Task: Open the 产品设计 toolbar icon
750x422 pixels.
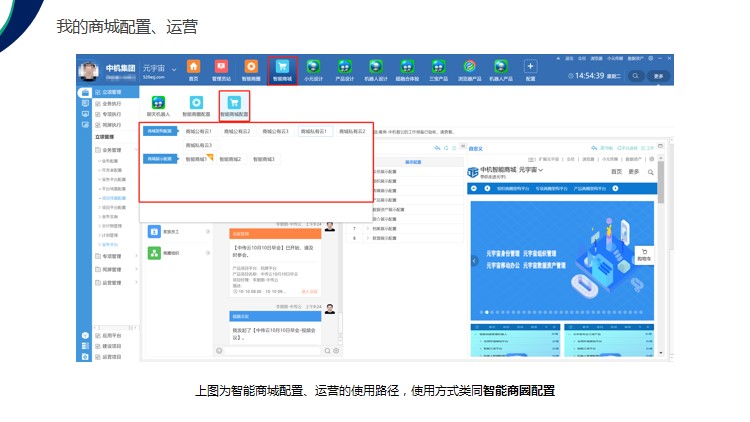Action: pyautogui.click(x=344, y=67)
